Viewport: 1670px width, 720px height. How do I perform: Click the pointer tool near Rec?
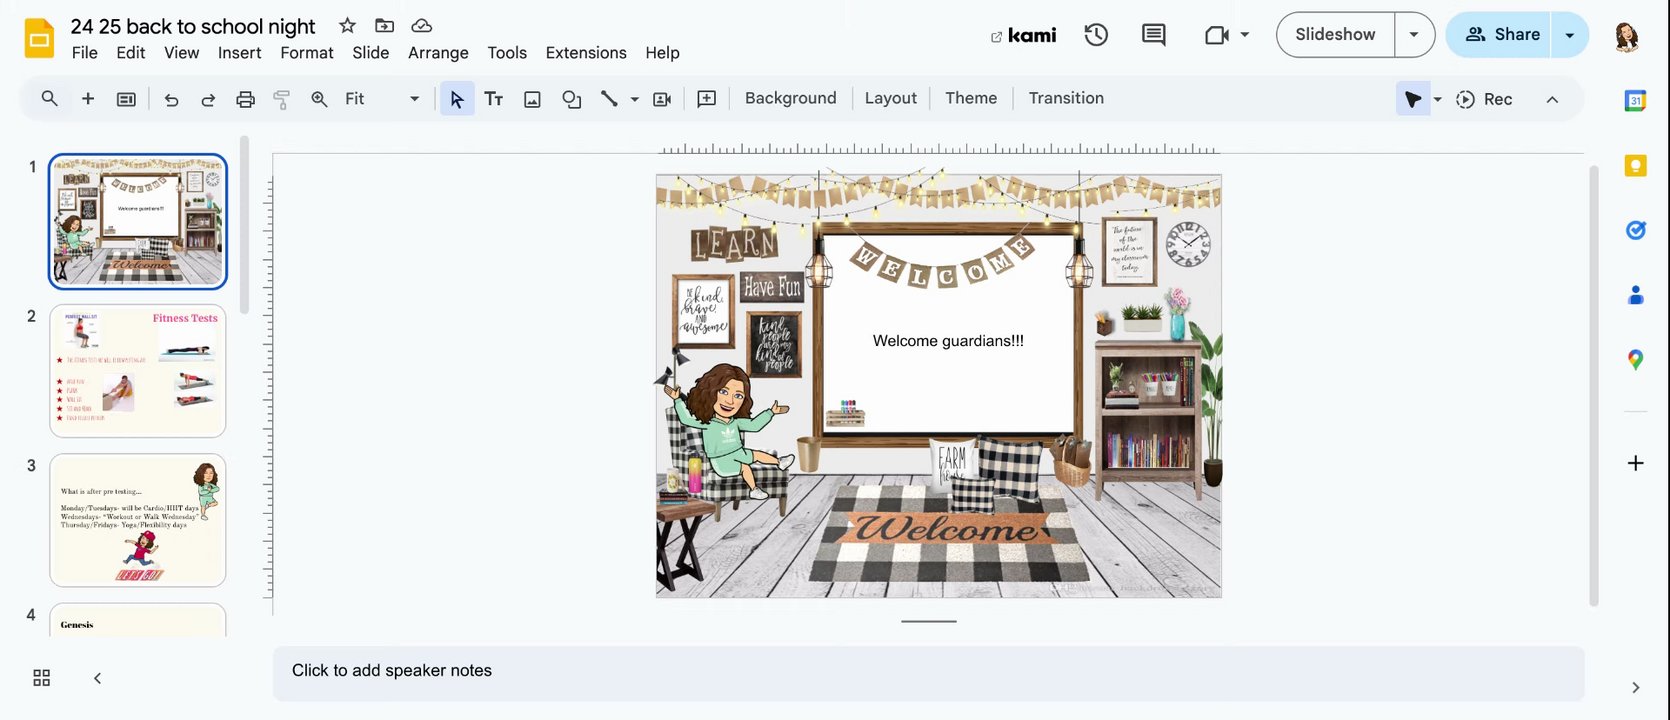(x=1412, y=99)
